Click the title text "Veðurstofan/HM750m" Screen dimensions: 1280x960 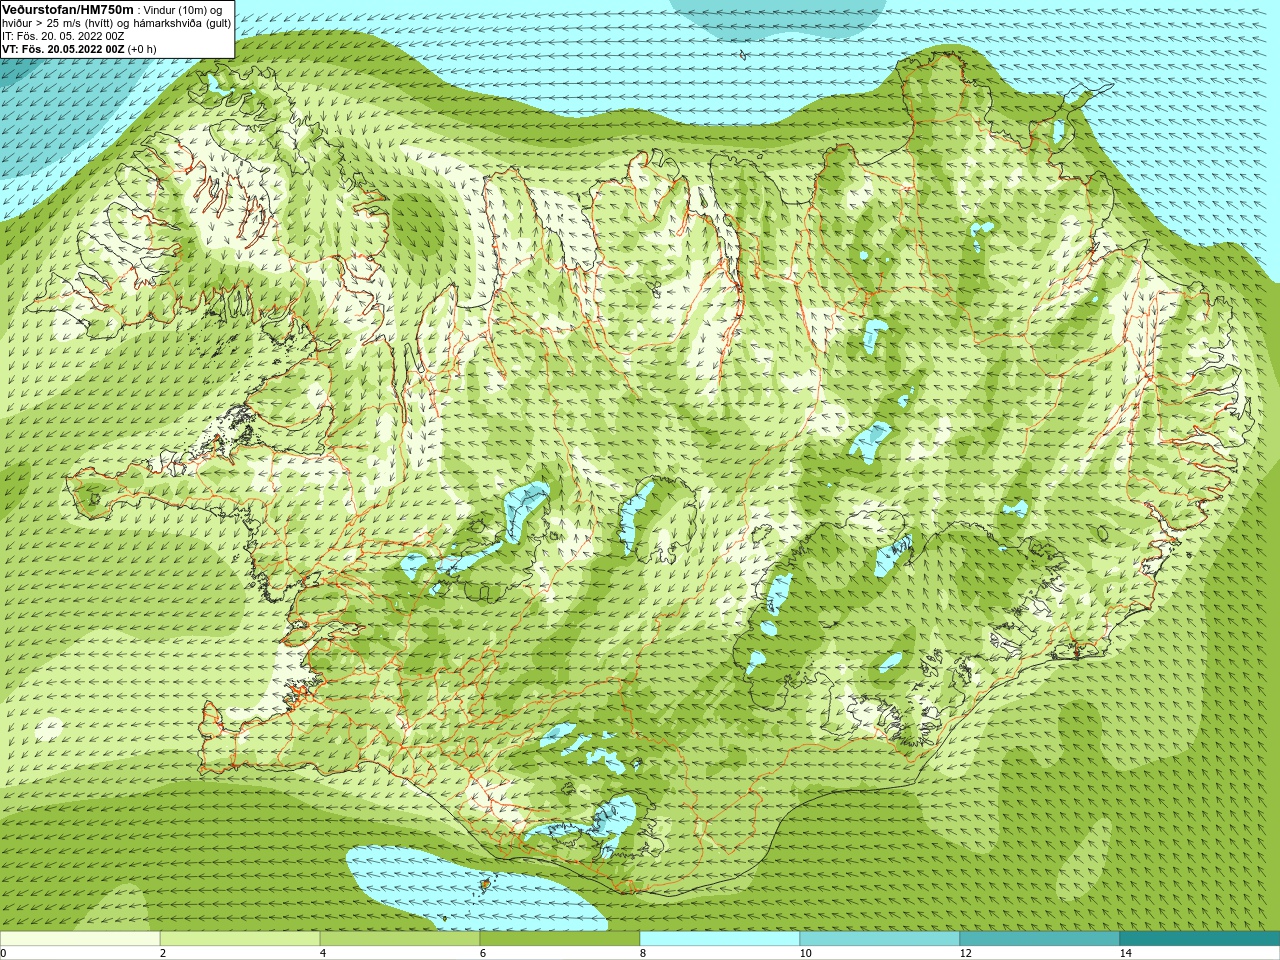click(67, 9)
